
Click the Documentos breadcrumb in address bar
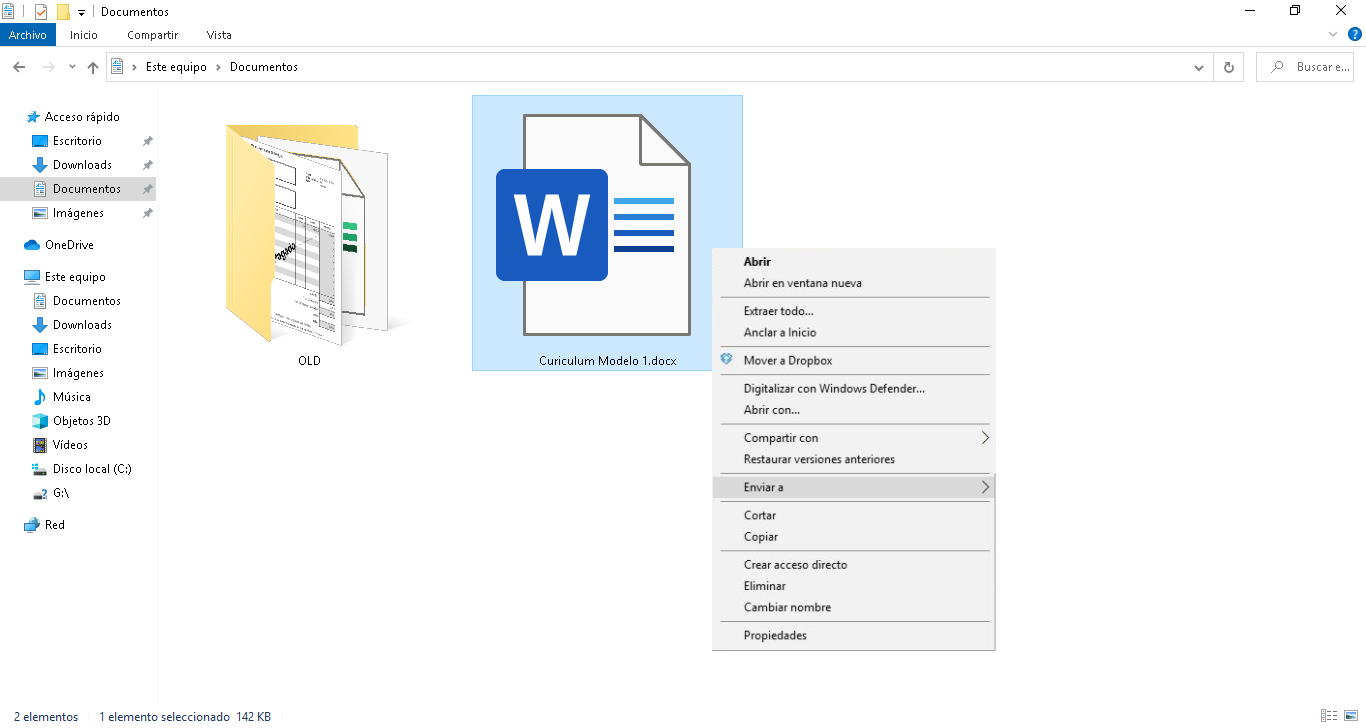coord(264,67)
